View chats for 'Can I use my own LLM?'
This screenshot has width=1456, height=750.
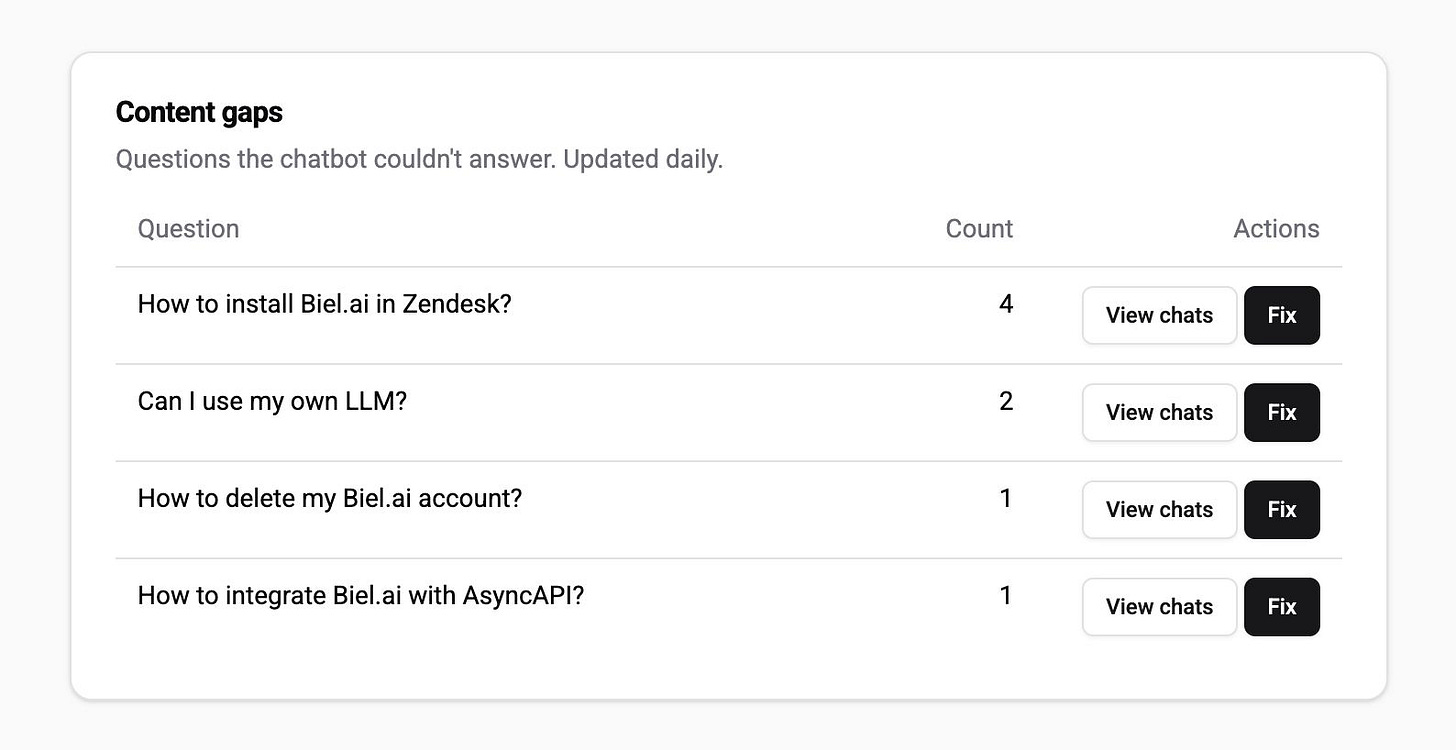coord(1159,412)
